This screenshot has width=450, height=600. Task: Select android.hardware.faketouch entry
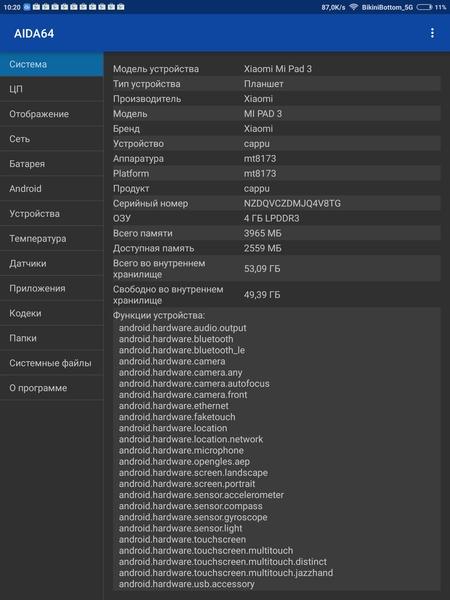[177, 417]
